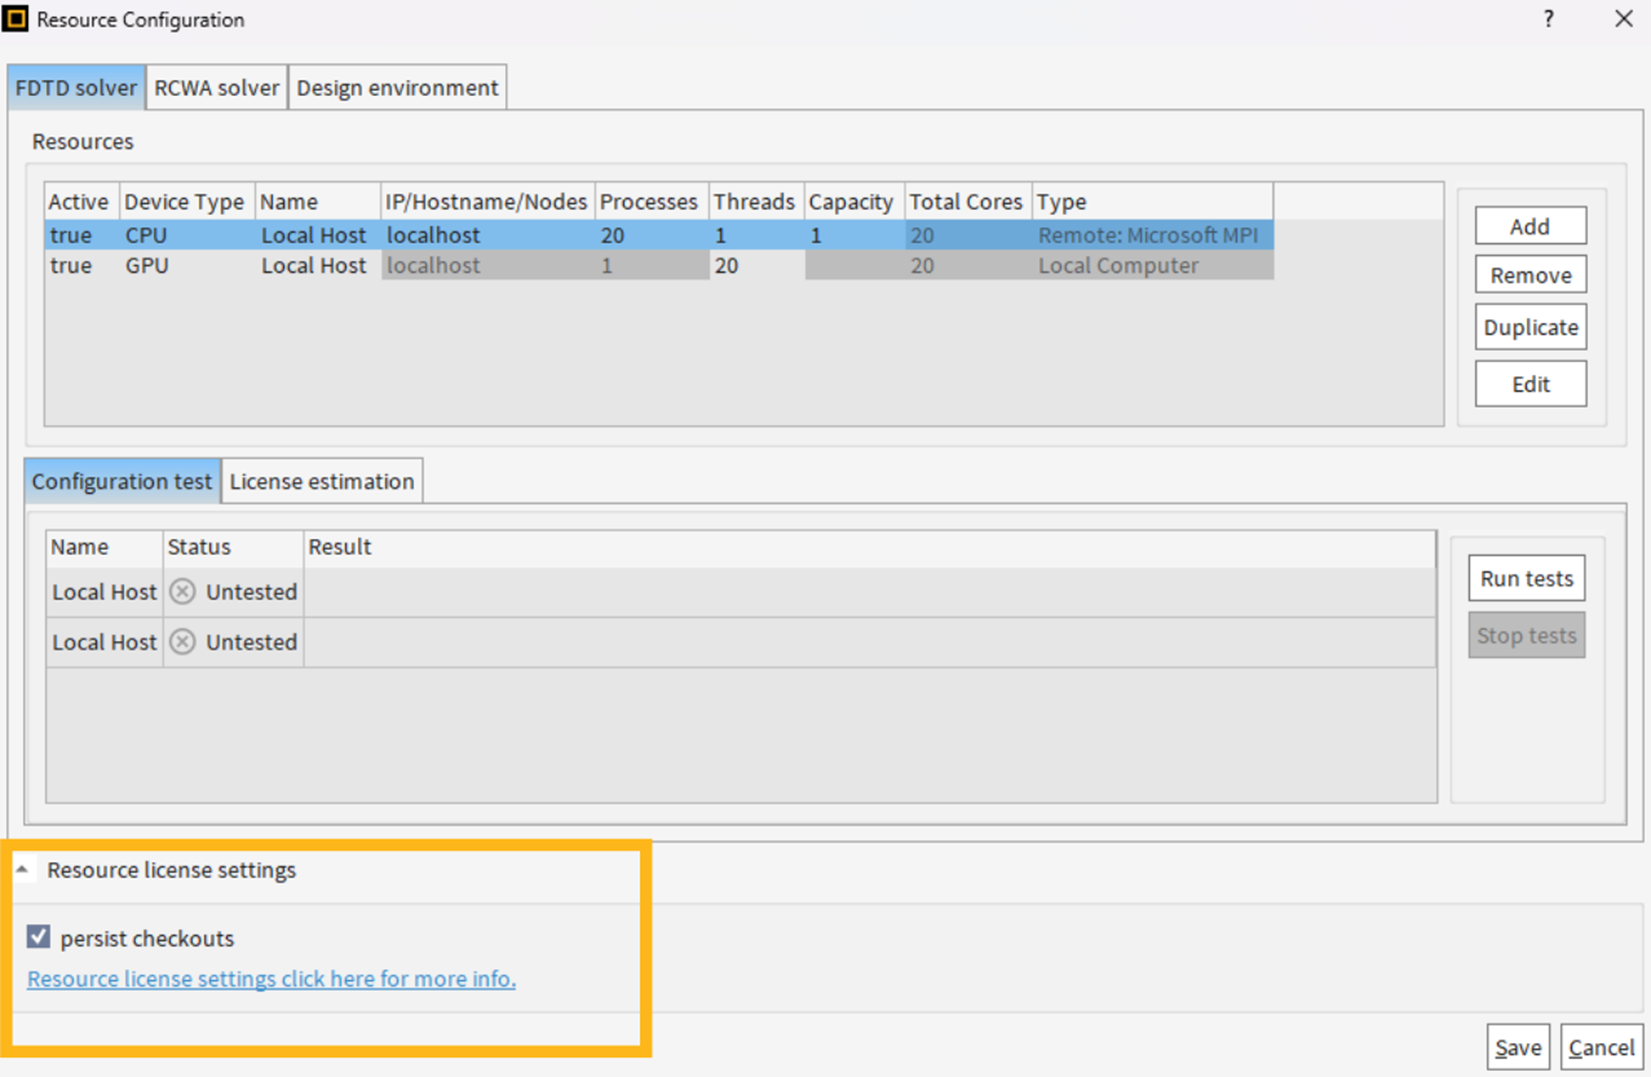Click the Device Type column header
This screenshot has height=1077, width=1651.
pyautogui.click(x=184, y=202)
